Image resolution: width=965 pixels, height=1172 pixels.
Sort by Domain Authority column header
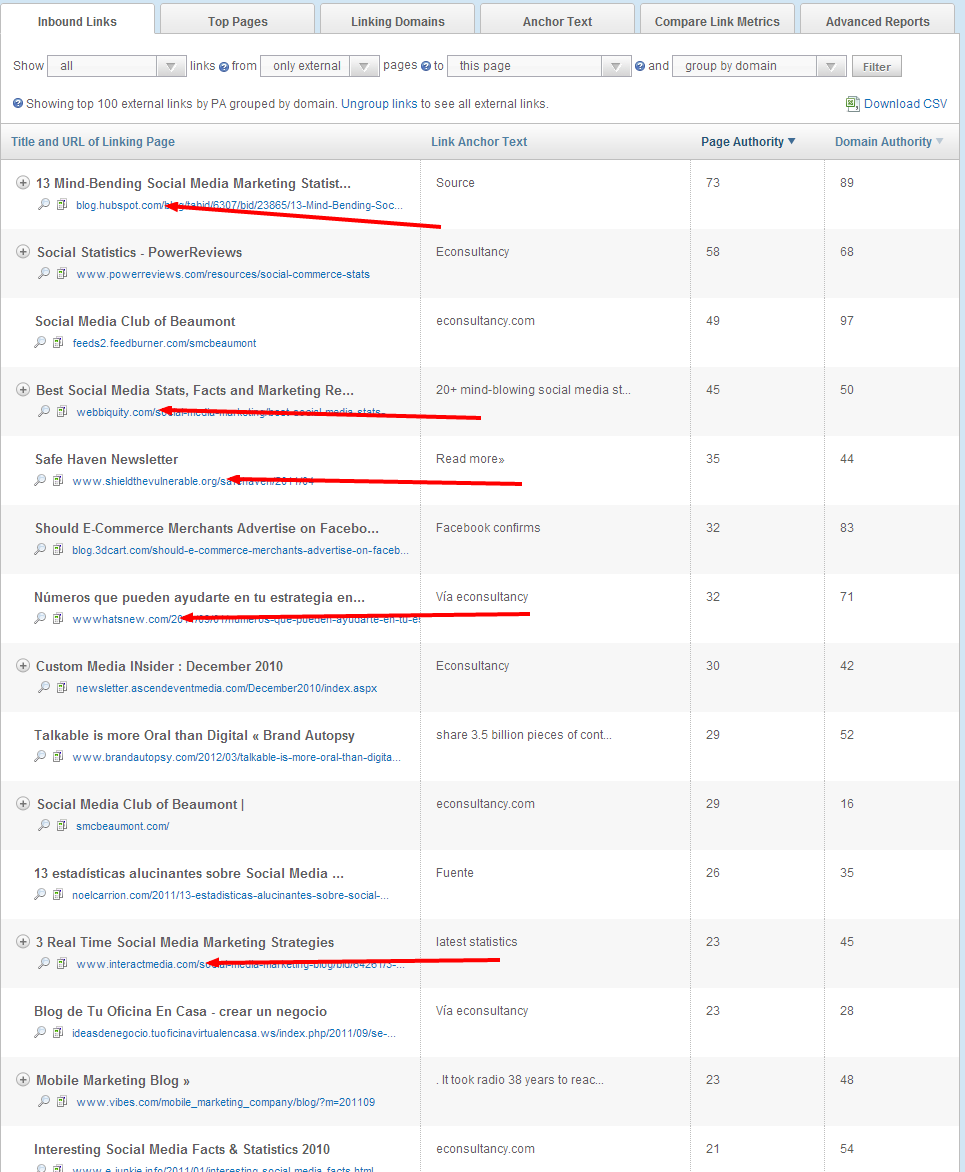pos(883,142)
